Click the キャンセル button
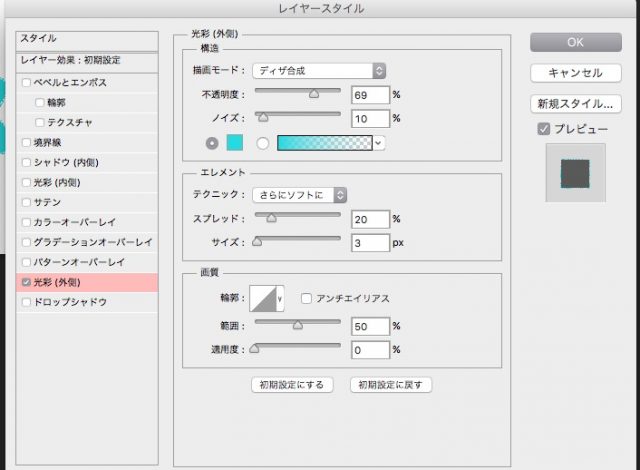Screen dimensions: 640x470 [575, 73]
